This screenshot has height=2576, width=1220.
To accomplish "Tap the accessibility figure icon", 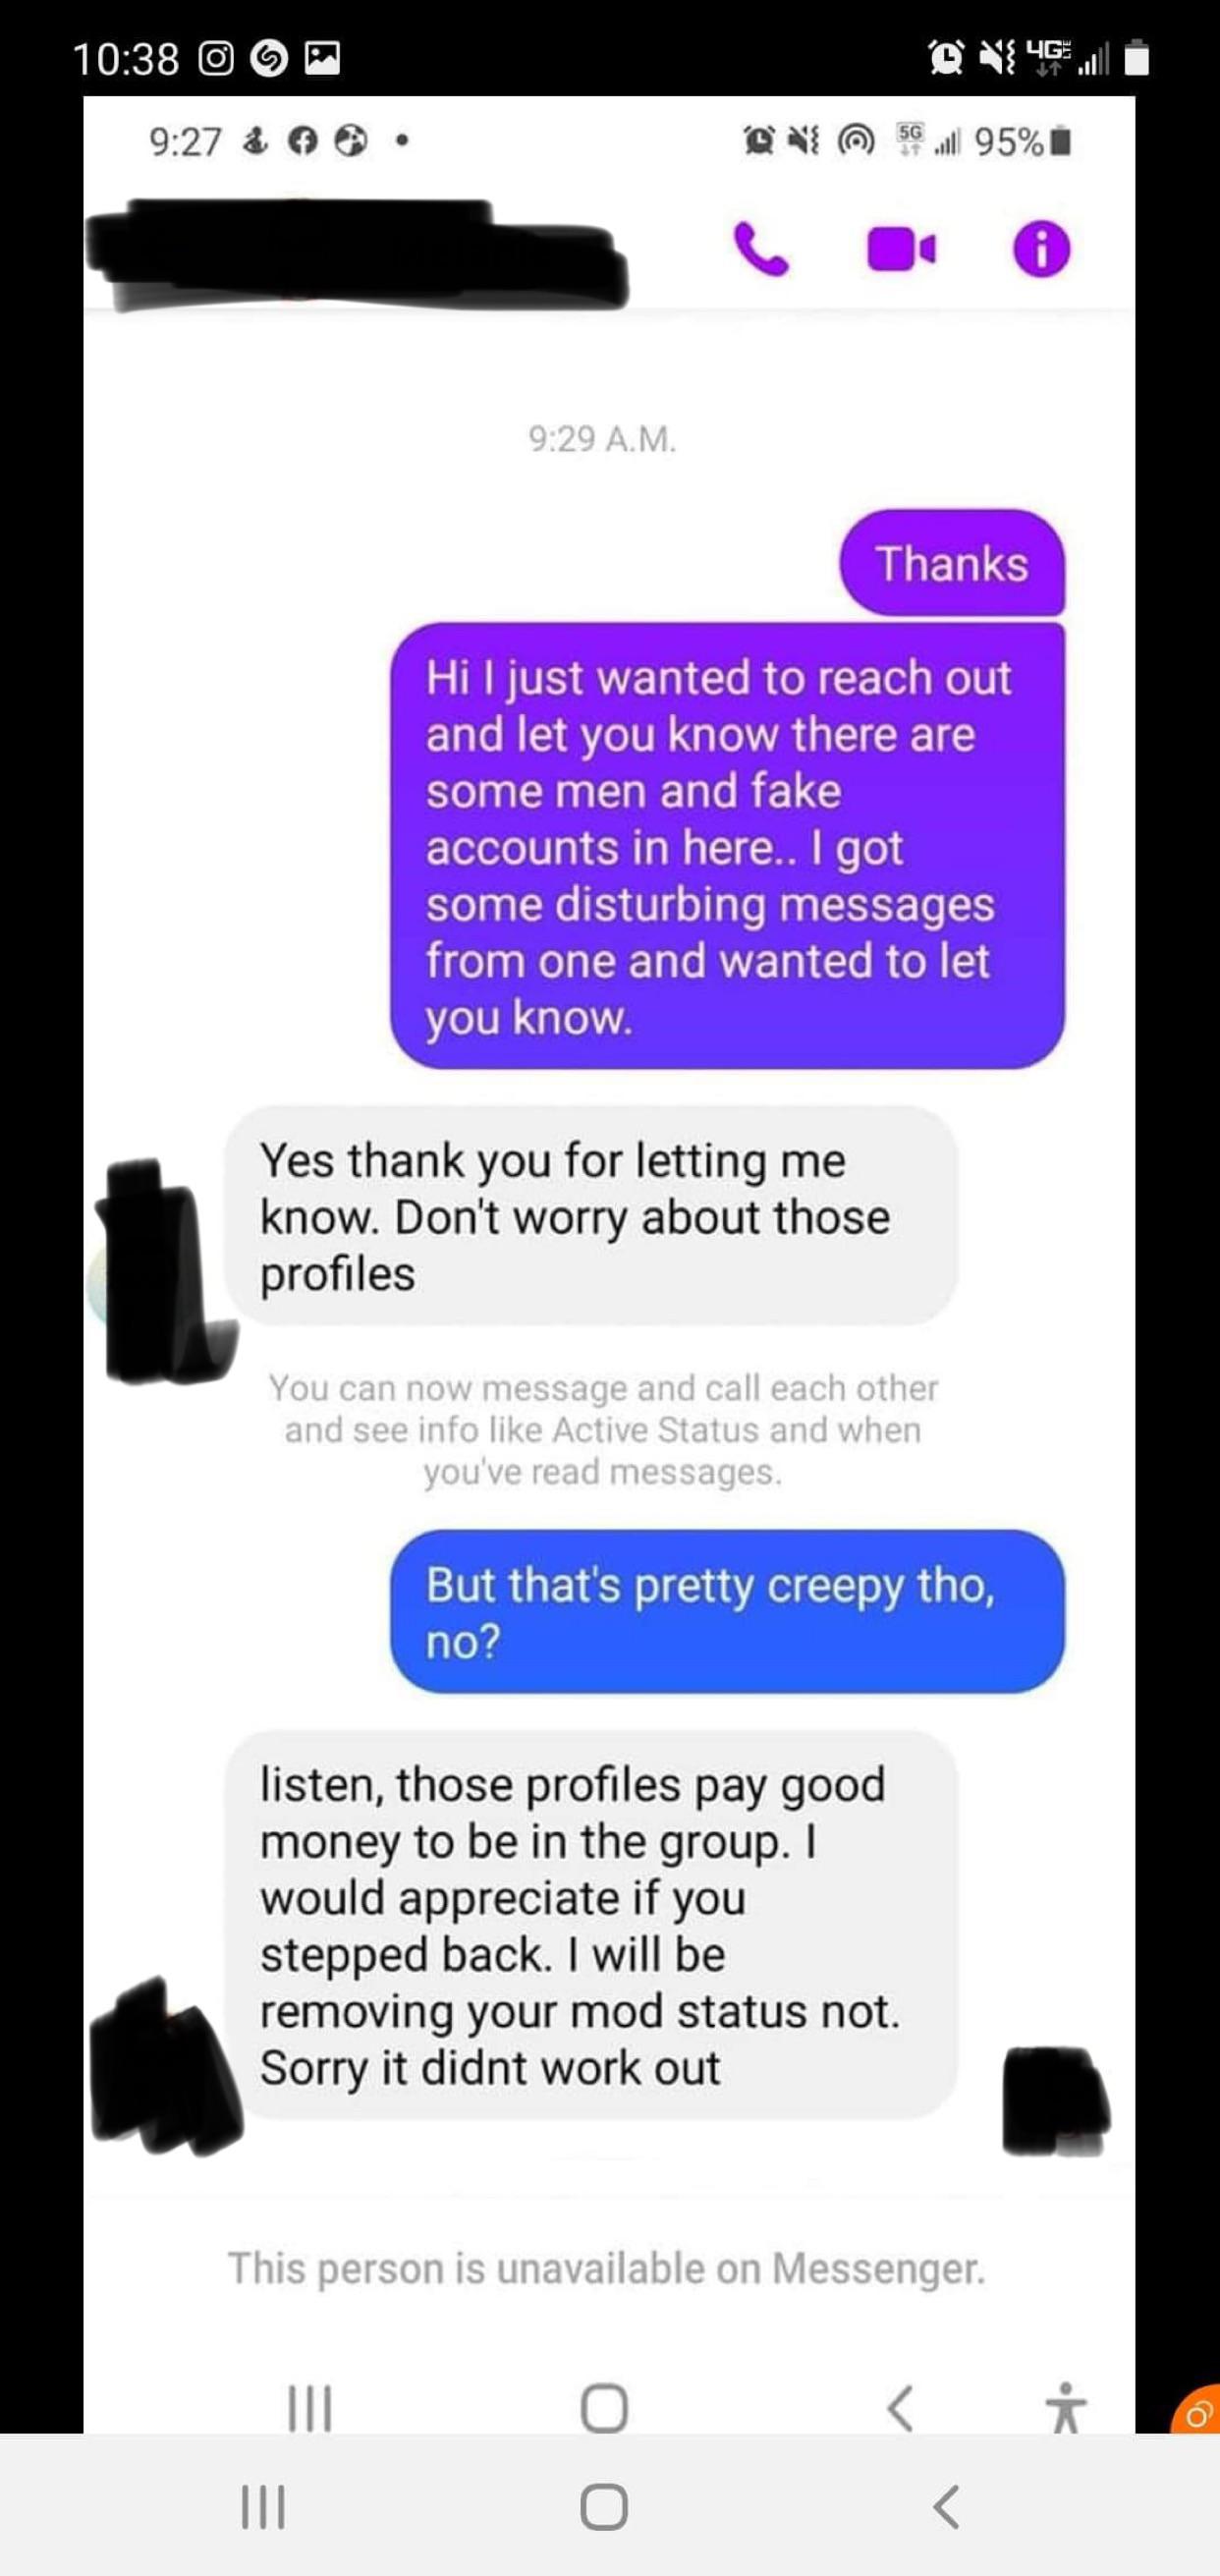I will (1066, 2407).
